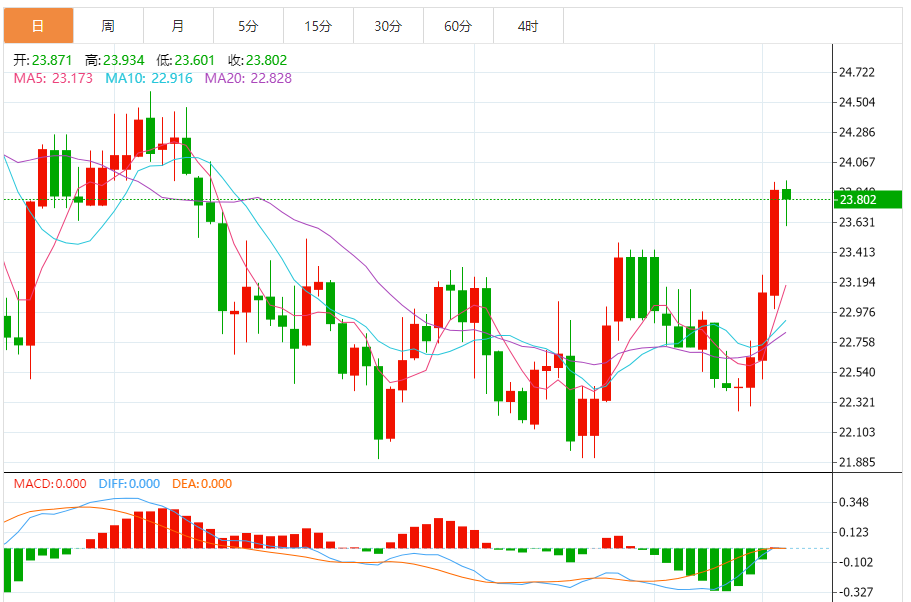Screen dimensions: 911x602
Task: Open the 30分 timeframe tab
Action: pos(389,26)
